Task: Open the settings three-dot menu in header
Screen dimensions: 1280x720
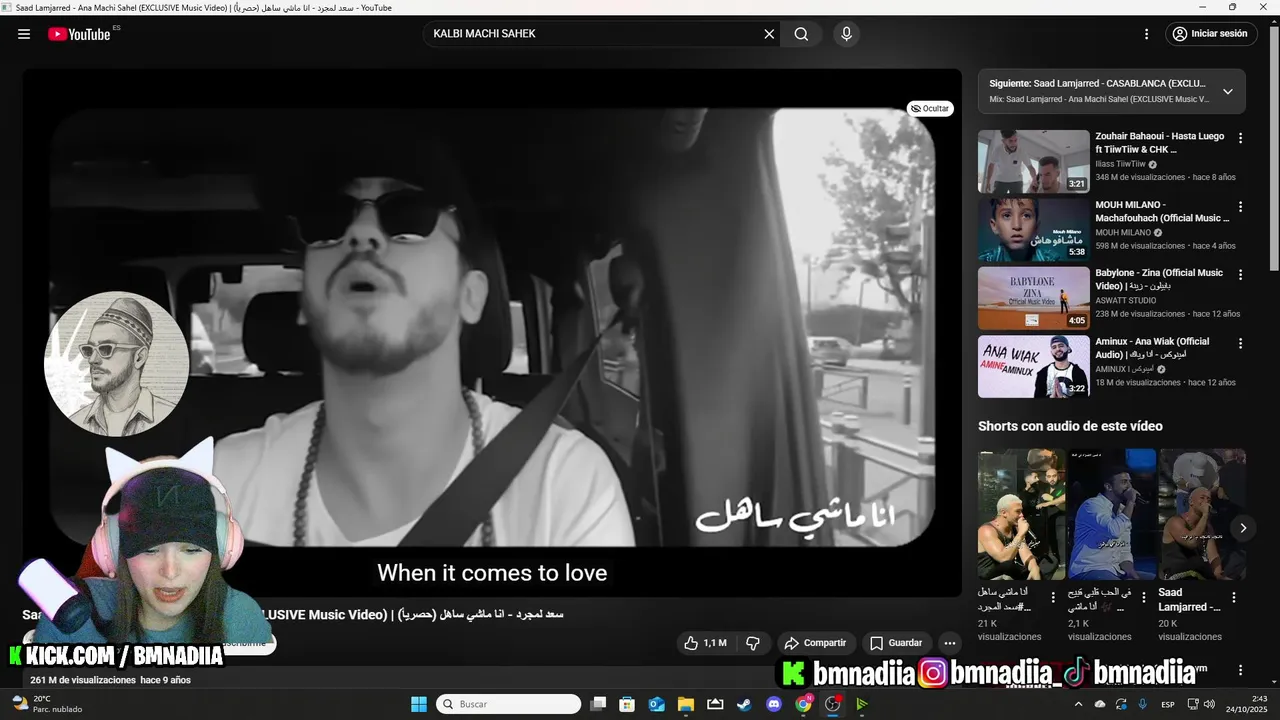Action: tap(1146, 34)
